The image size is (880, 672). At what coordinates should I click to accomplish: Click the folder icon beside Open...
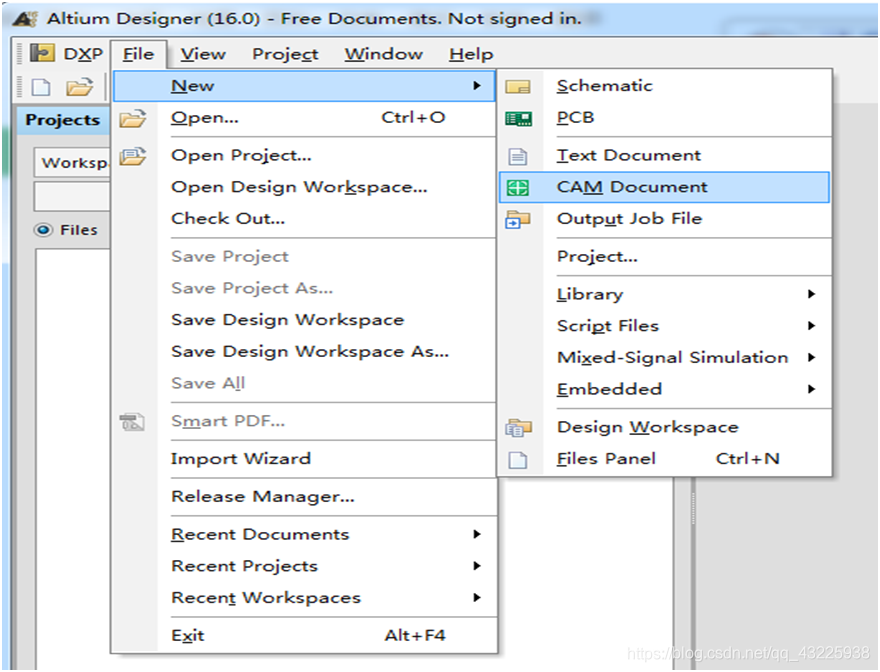coord(132,118)
